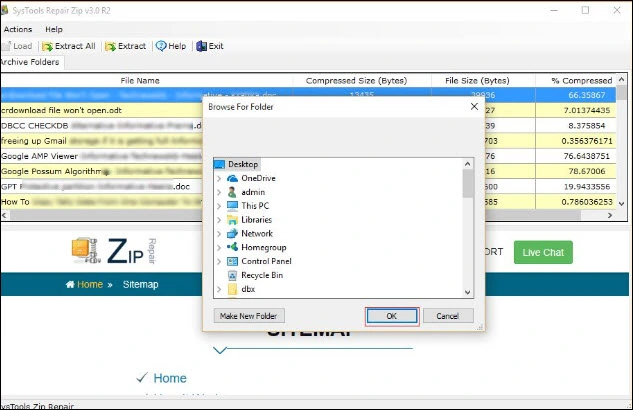Expand the Homegroup tree node
Viewport: 633px width, 410px height.
click(x=219, y=248)
